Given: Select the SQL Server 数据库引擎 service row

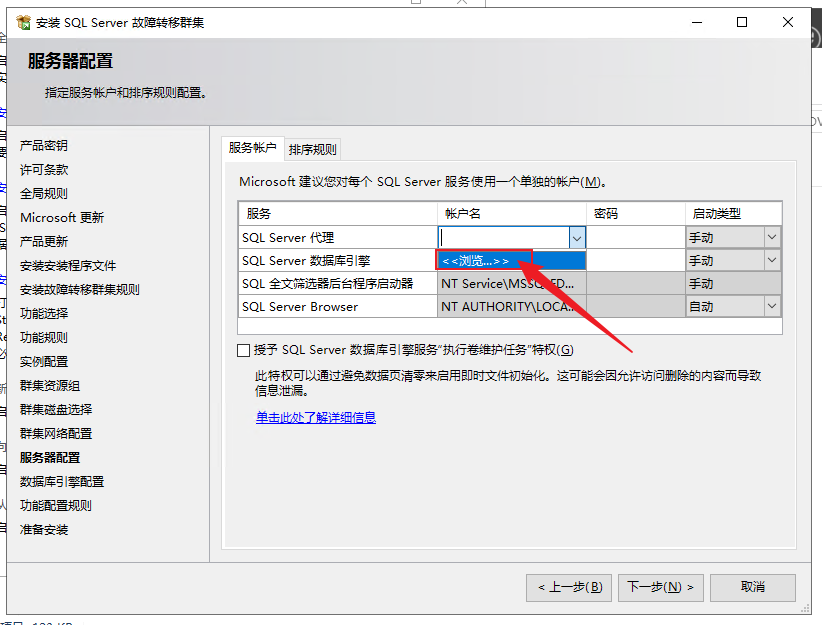Looking at the screenshot, I should coord(338,261).
